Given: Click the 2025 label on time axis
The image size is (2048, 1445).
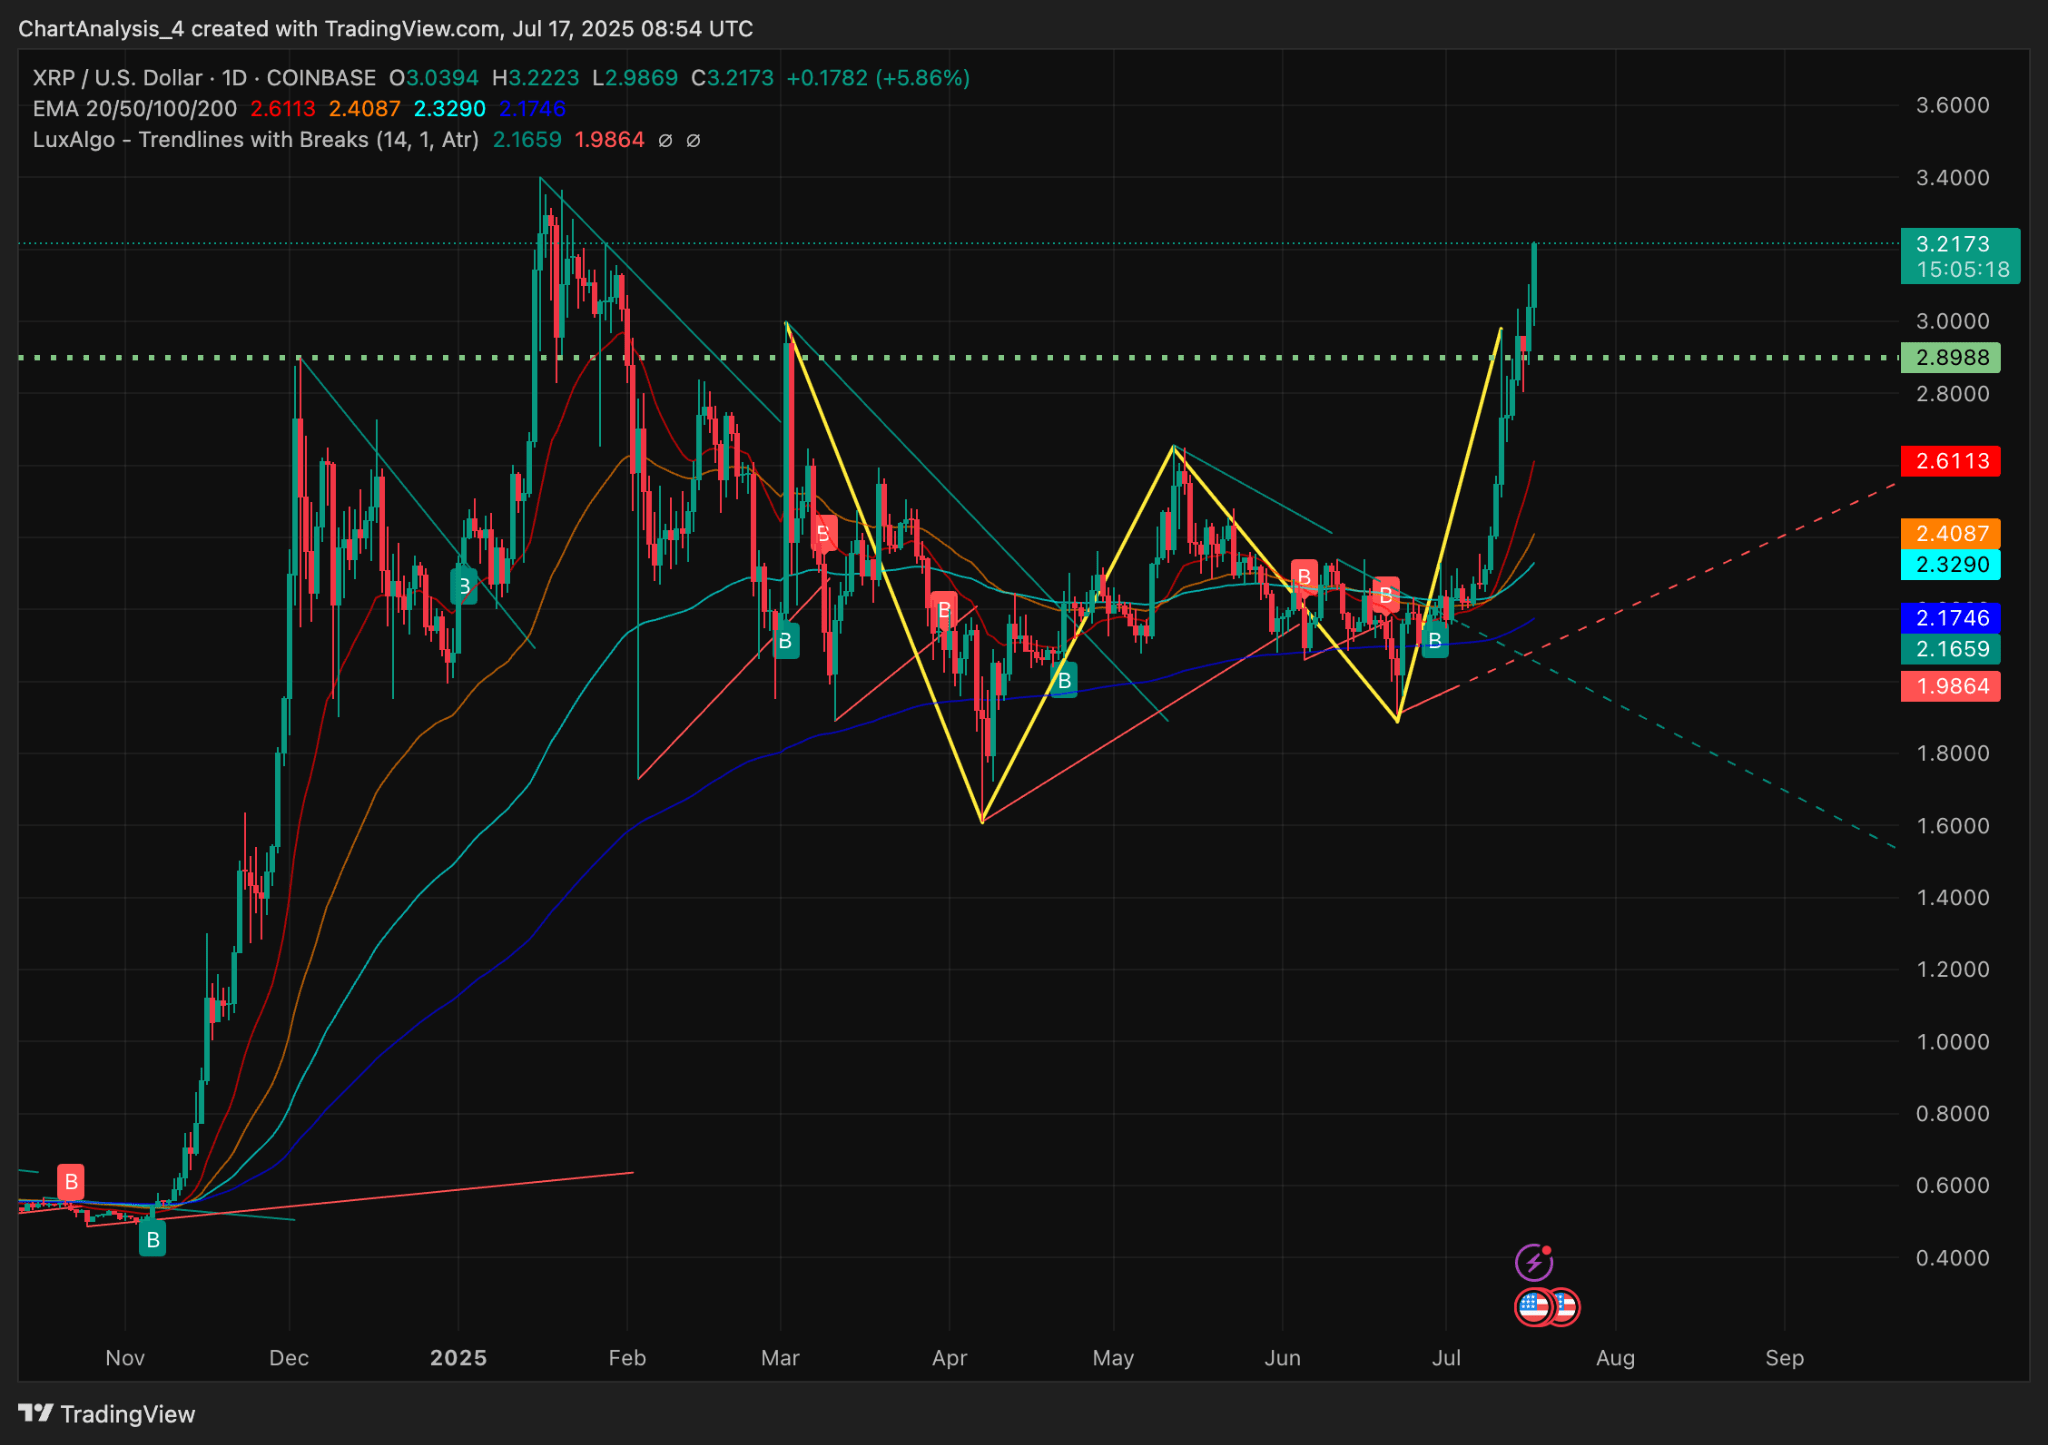Looking at the screenshot, I should pos(458,1358).
